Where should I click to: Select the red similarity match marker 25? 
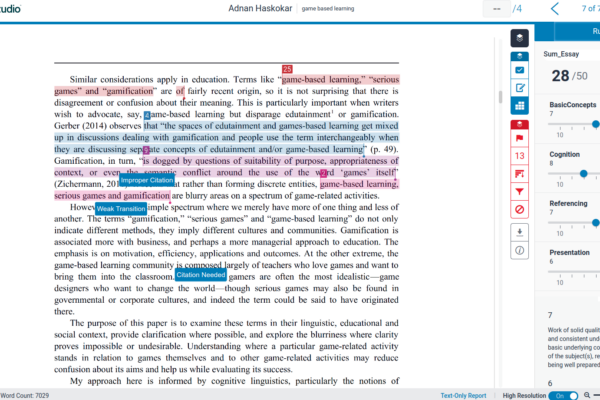pos(287,69)
